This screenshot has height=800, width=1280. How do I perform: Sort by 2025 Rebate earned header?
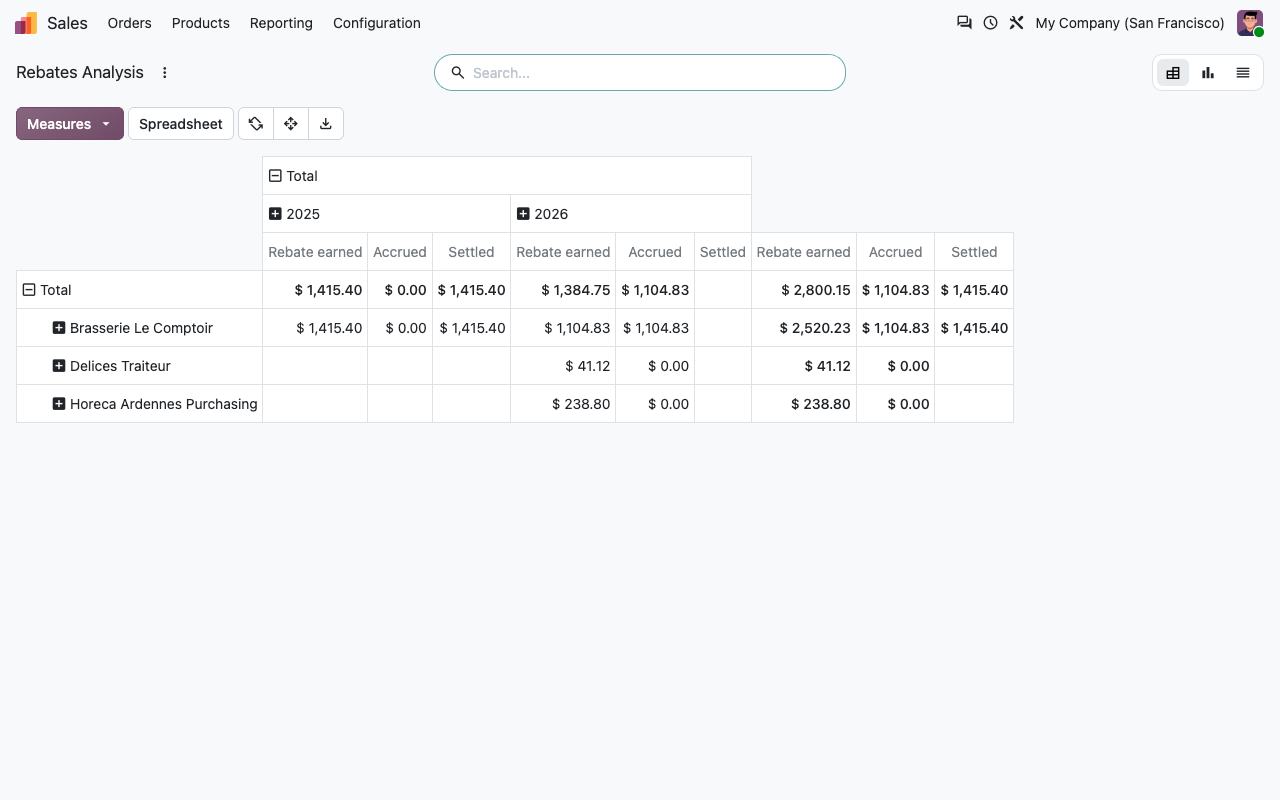pyautogui.click(x=315, y=252)
